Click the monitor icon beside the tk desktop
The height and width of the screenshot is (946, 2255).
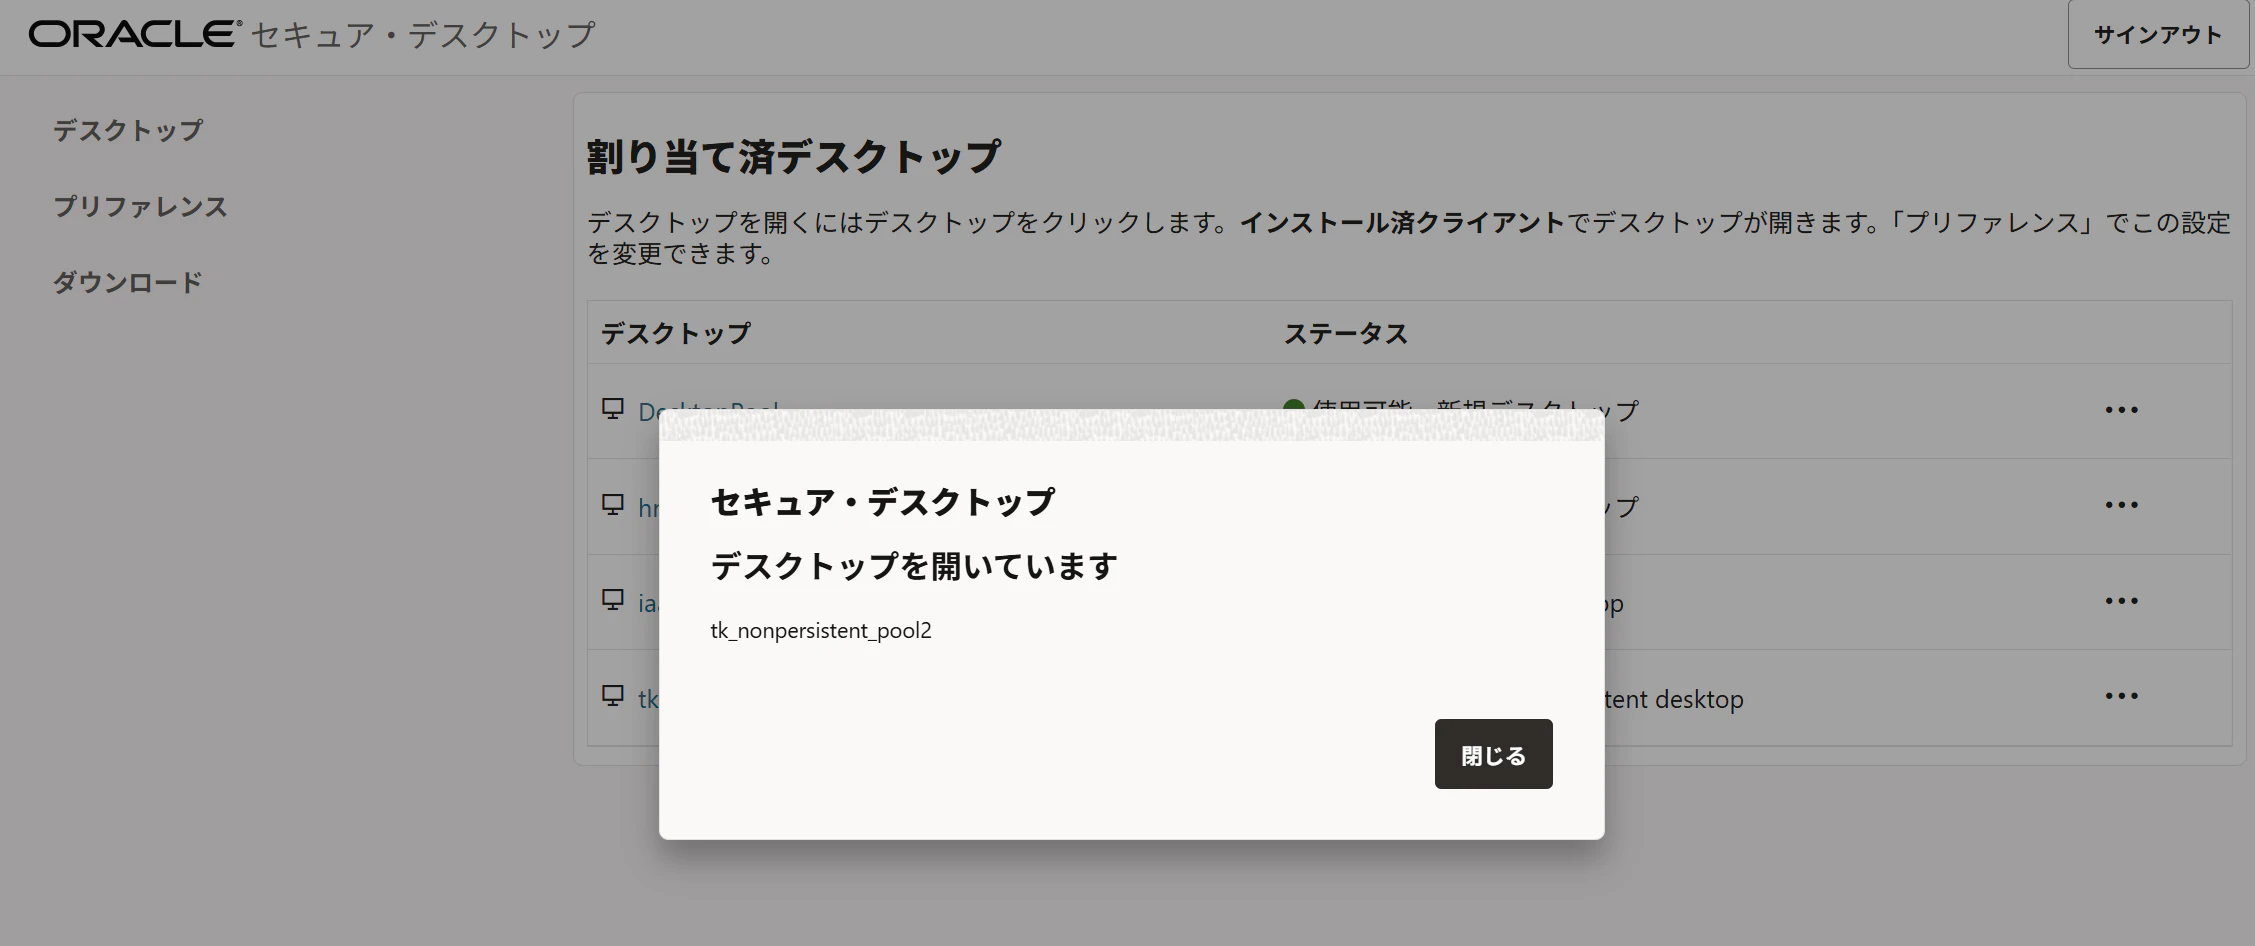(613, 695)
